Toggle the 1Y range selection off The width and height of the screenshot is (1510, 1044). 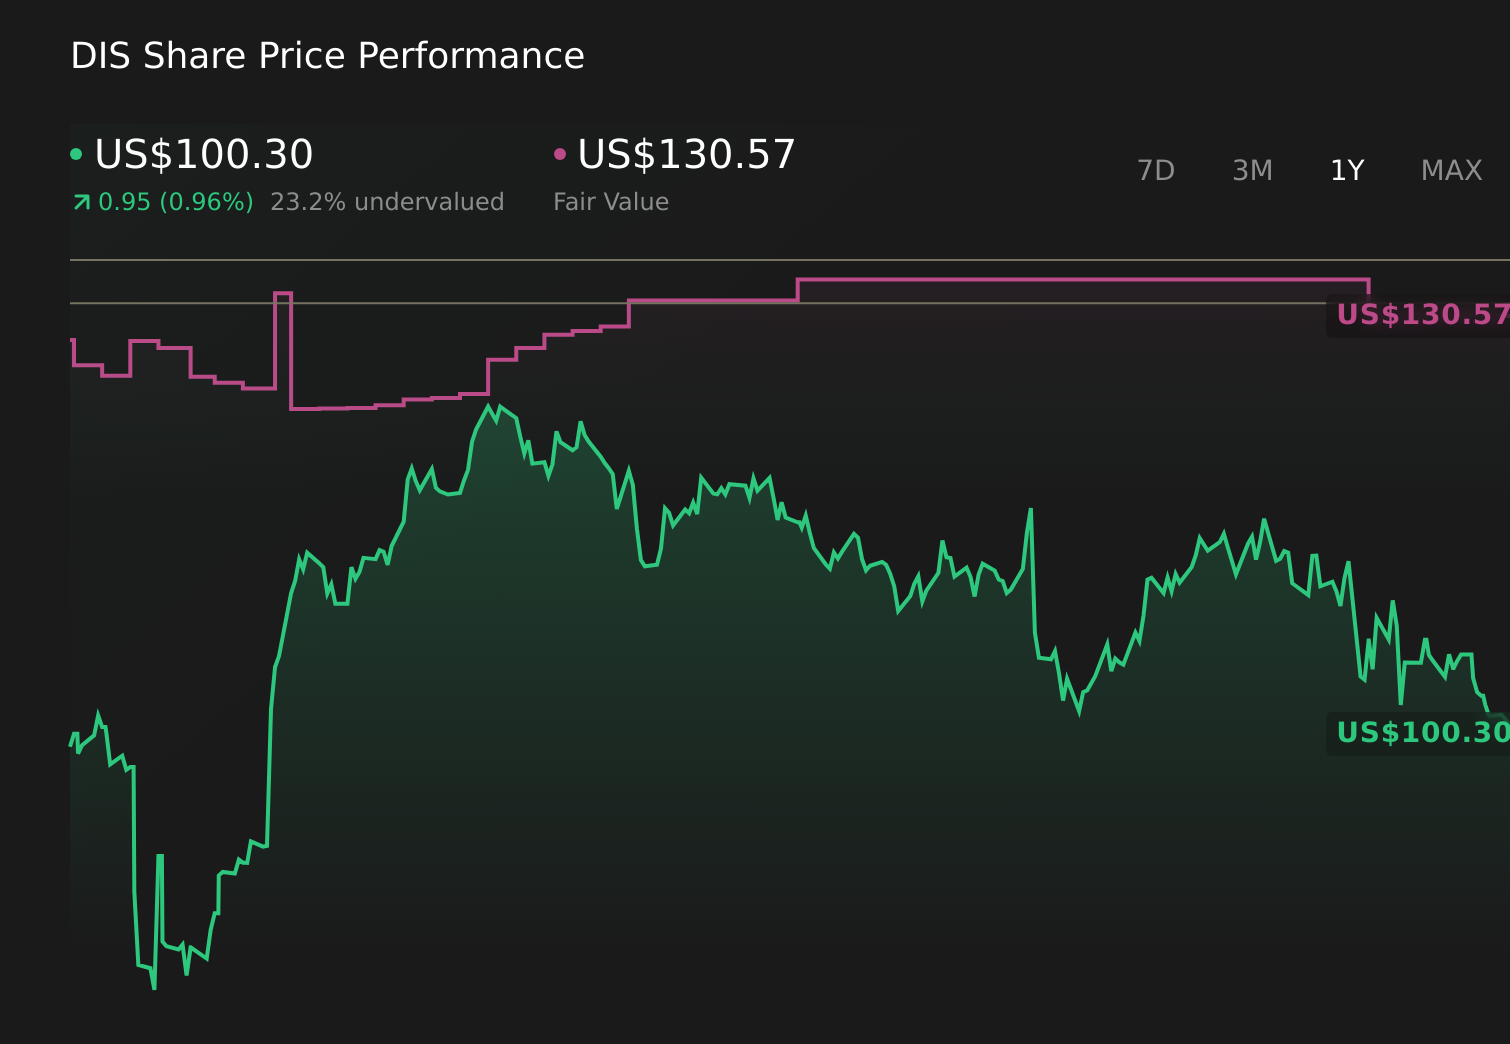[1346, 170]
